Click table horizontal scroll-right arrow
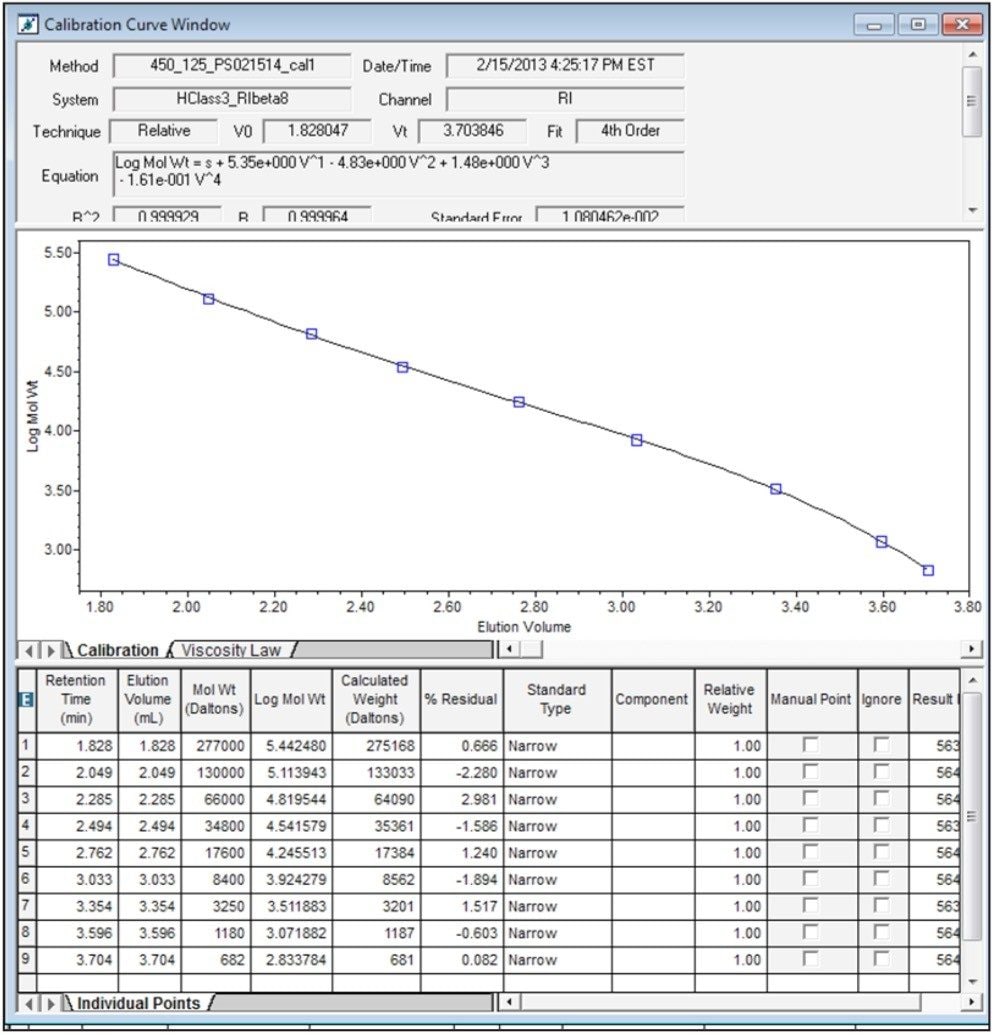 [971, 1003]
